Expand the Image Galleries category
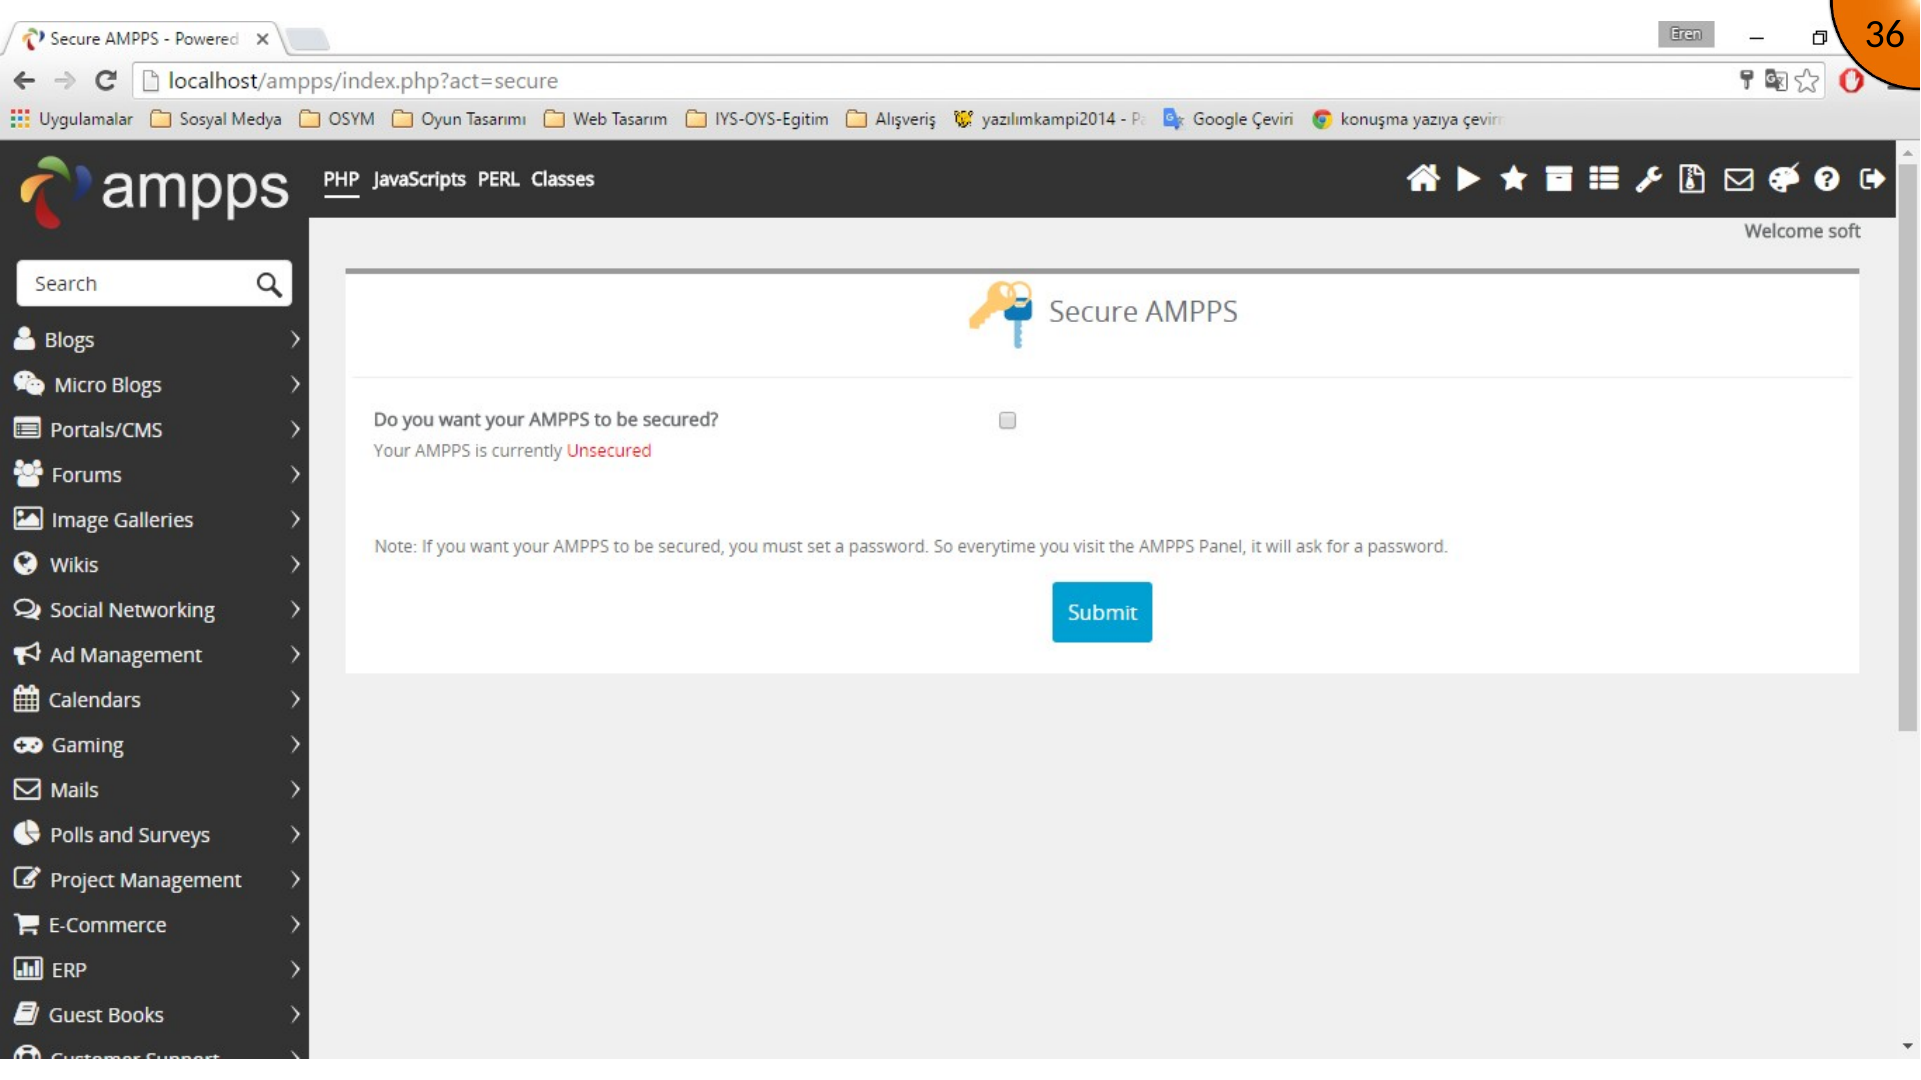 coord(155,520)
